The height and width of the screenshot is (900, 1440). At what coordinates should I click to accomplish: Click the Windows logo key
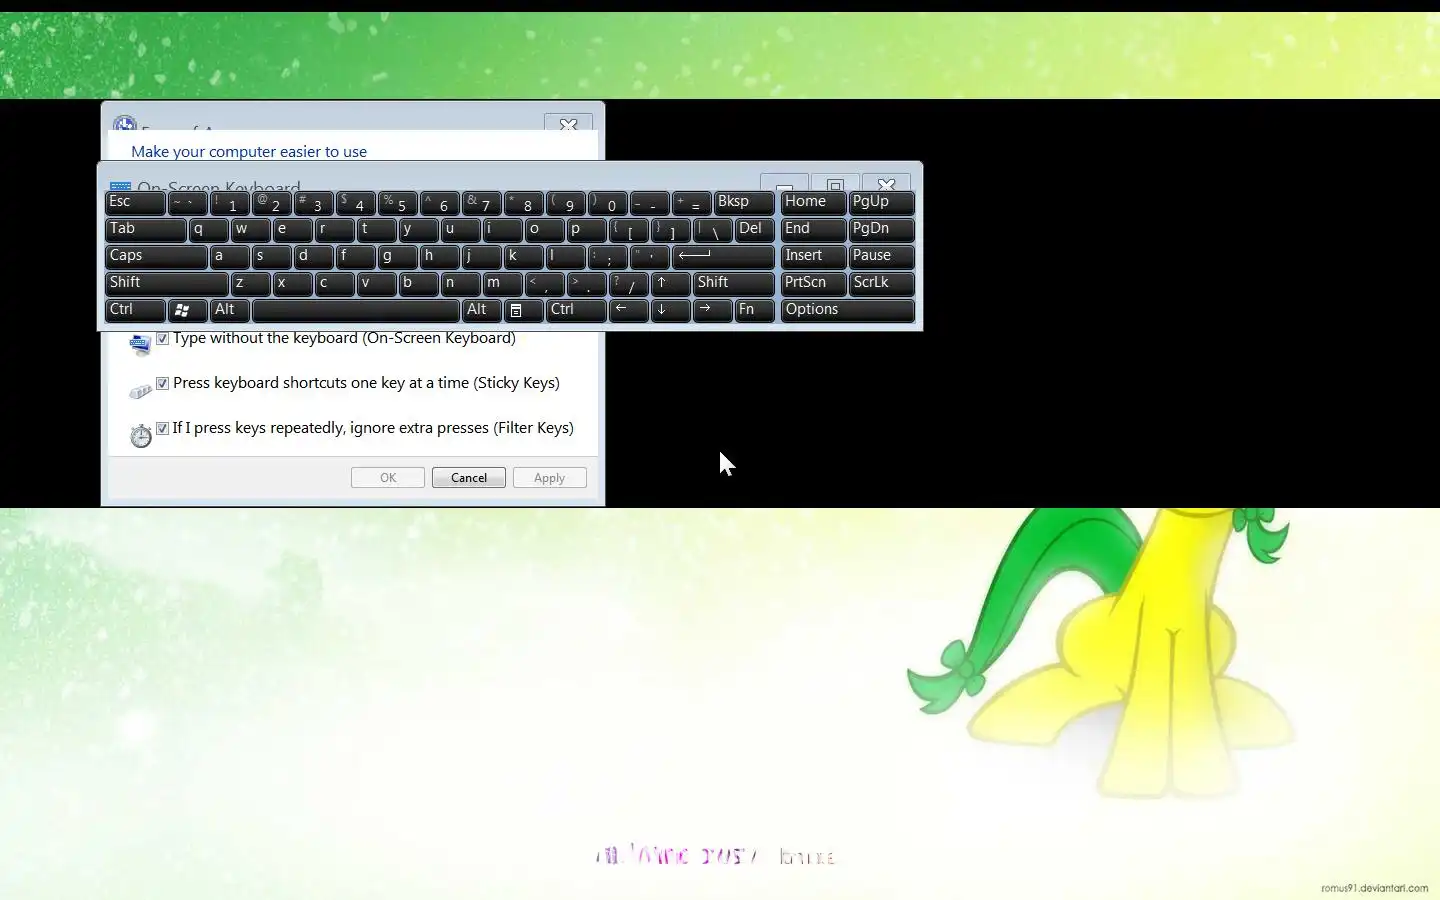188,311
